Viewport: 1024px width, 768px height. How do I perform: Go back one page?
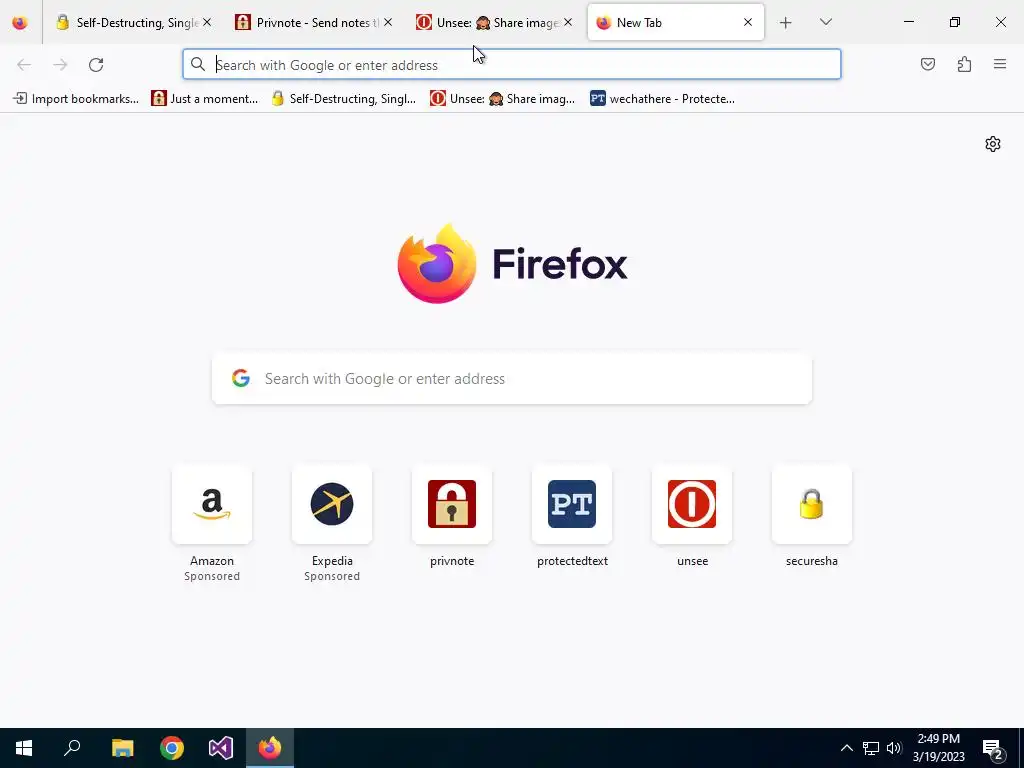[24, 65]
